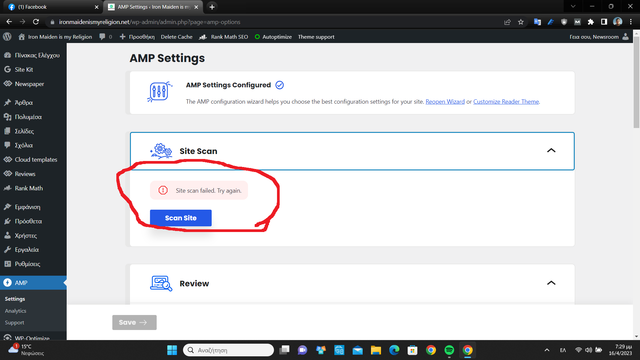Collapse the Review panel chevron

point(551,283)
